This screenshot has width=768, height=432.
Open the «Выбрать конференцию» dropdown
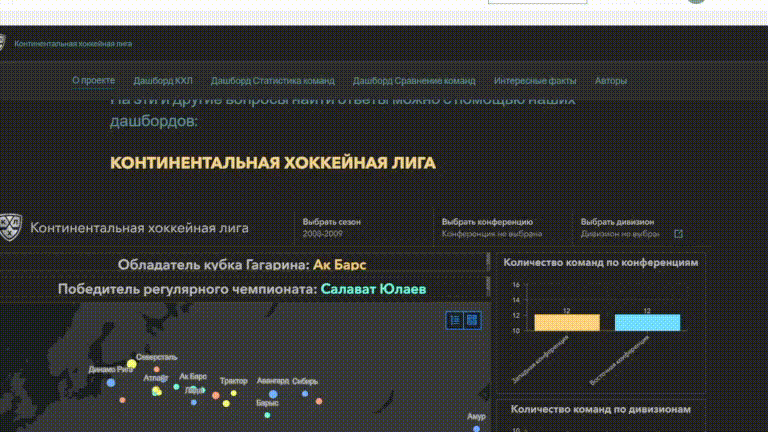[502, 228]
